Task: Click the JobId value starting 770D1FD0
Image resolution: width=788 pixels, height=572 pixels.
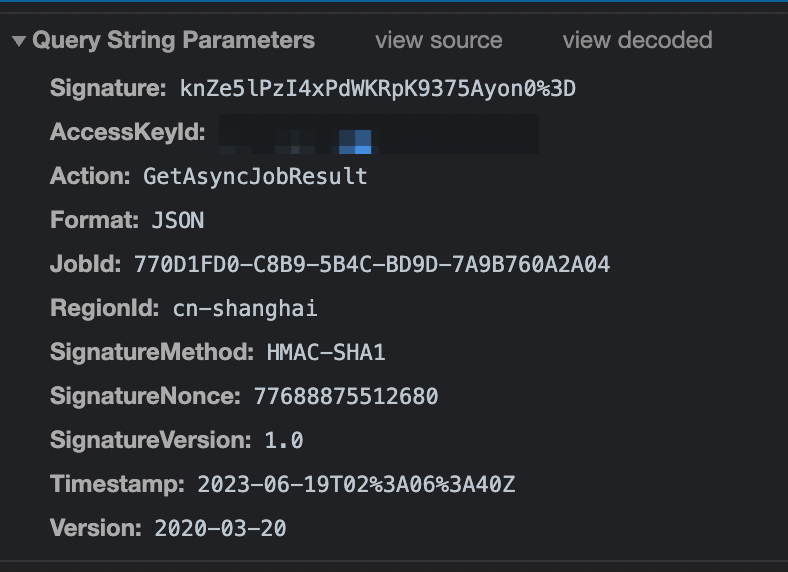Action: (x=372, y=264)
